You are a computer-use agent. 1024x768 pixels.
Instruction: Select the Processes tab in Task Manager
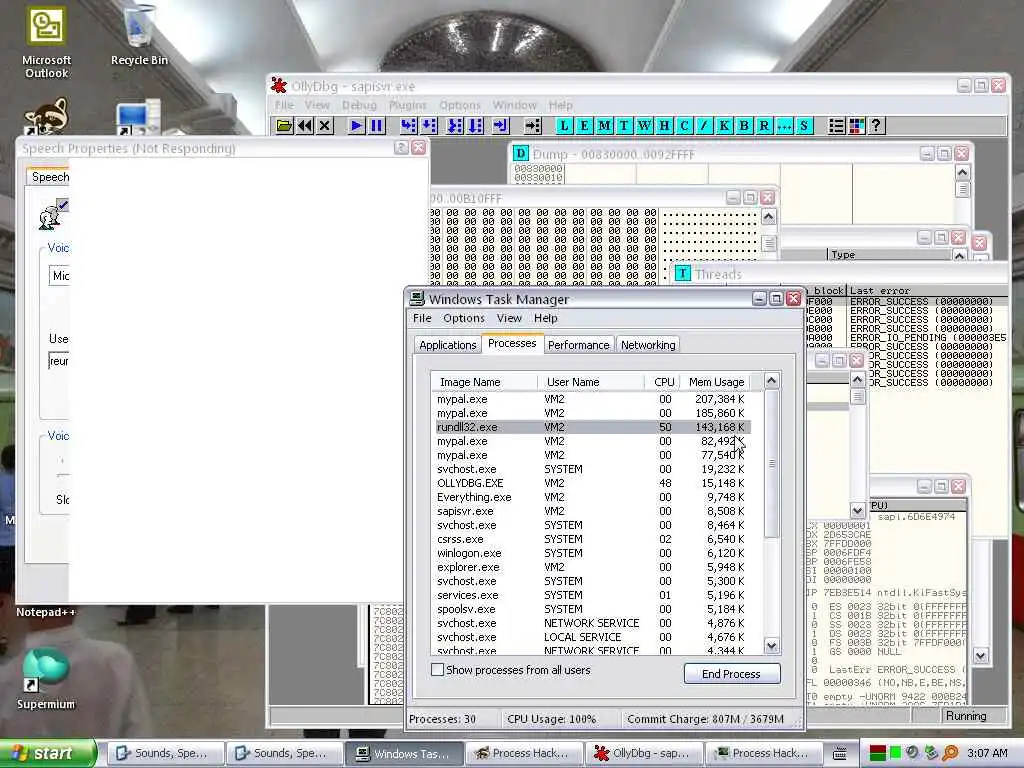click(x=512, y=343)
